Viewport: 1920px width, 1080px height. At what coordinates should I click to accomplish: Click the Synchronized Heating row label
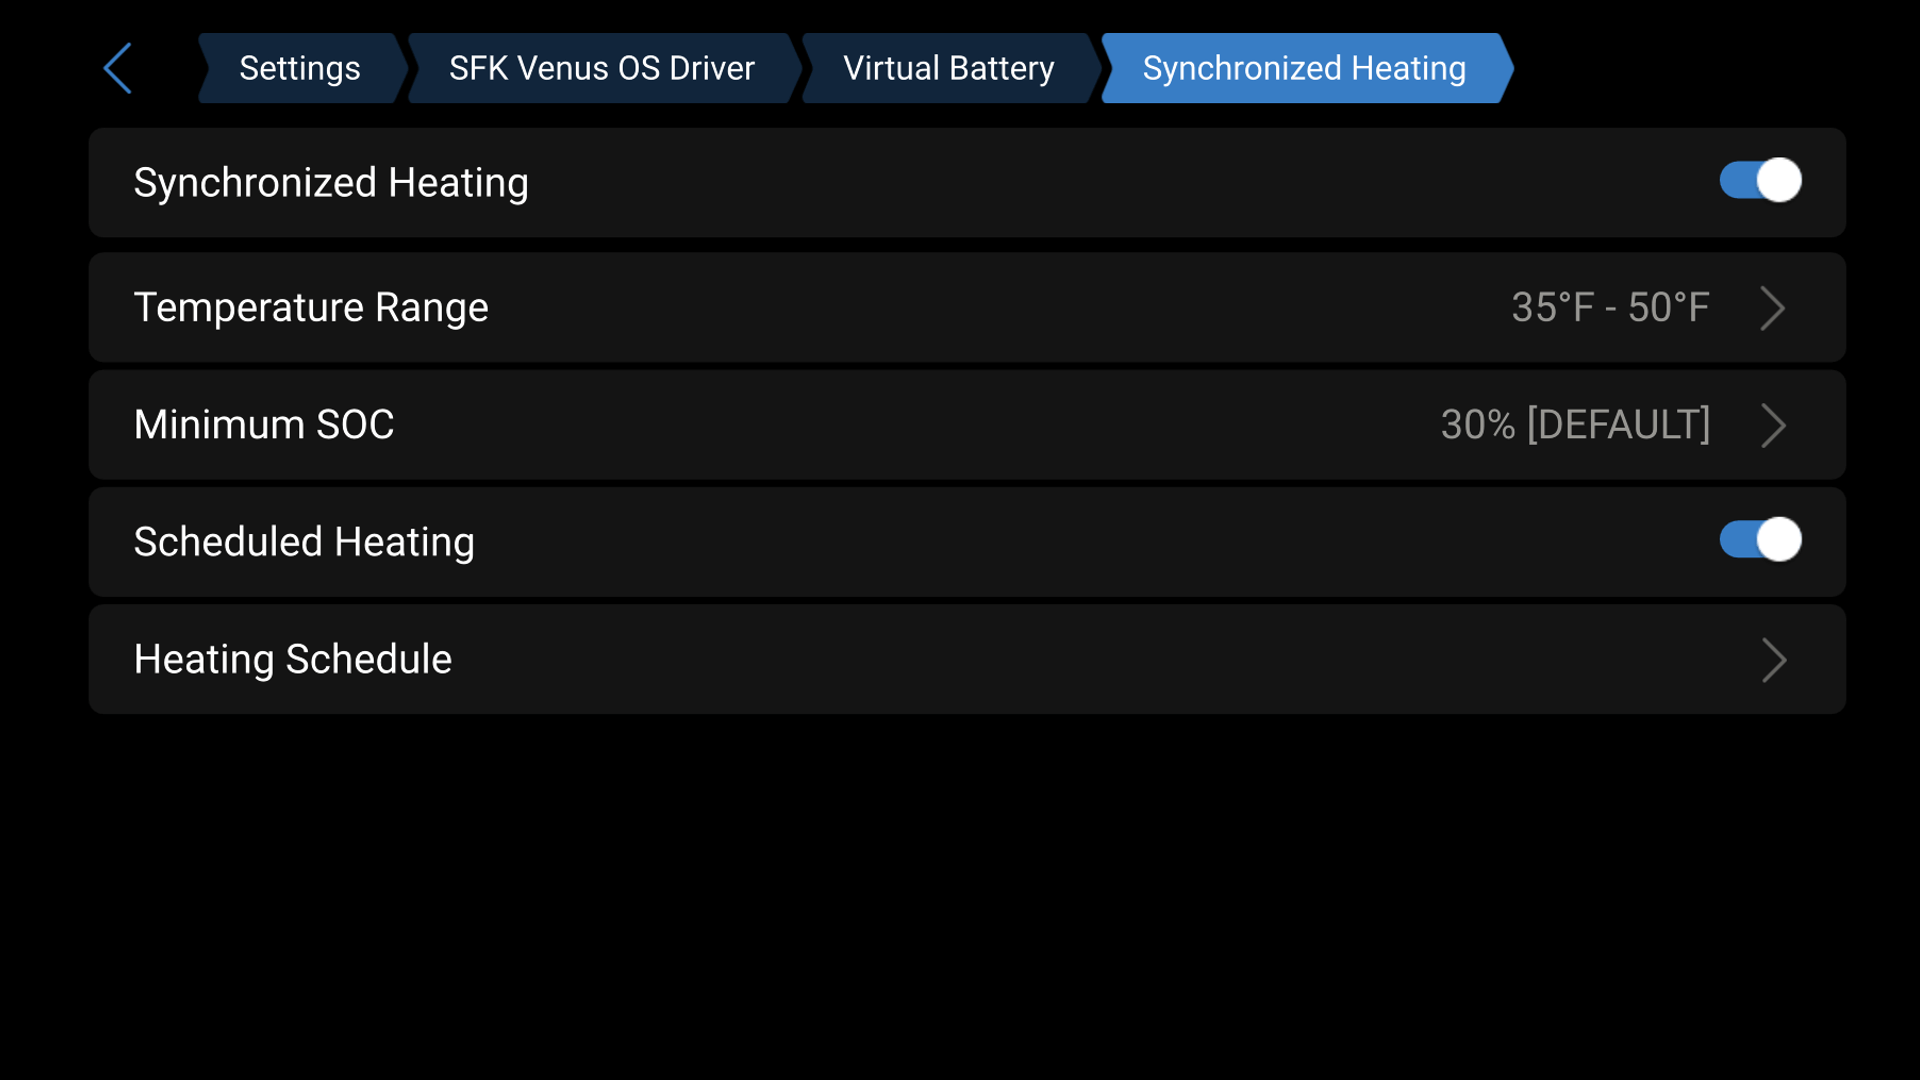(331, 181)
